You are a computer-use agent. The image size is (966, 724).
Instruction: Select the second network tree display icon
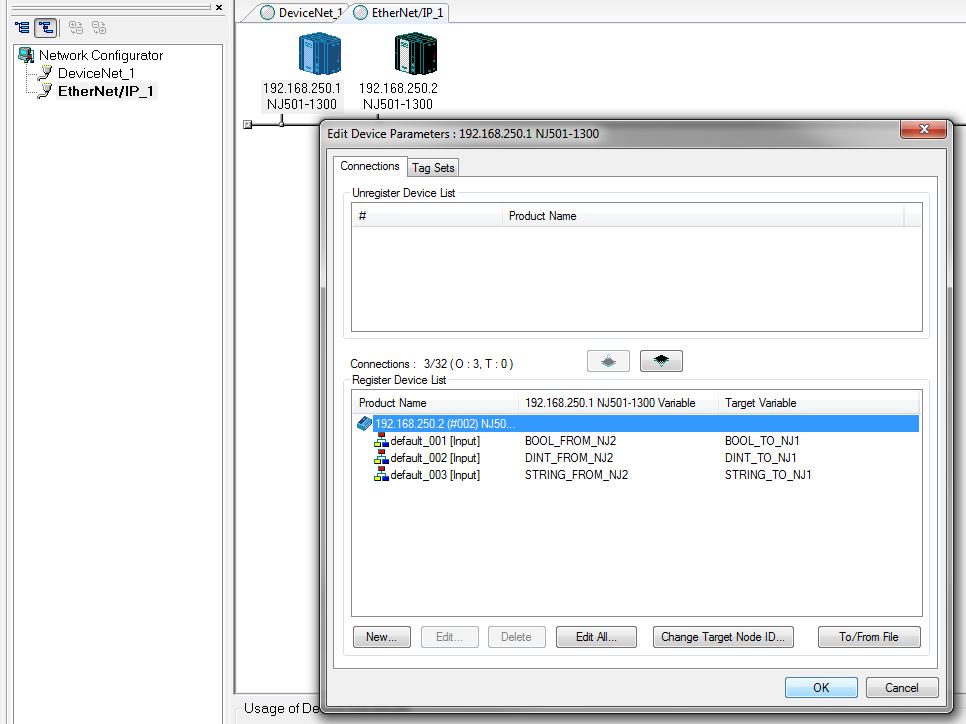click(x=45, y=28)
